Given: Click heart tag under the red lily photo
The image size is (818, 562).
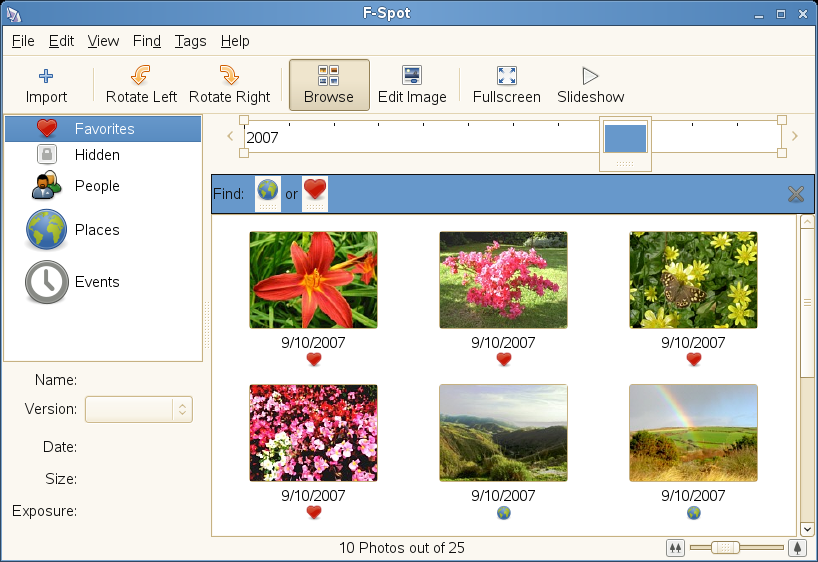Looking at the screenshot, I should [314, 360].
